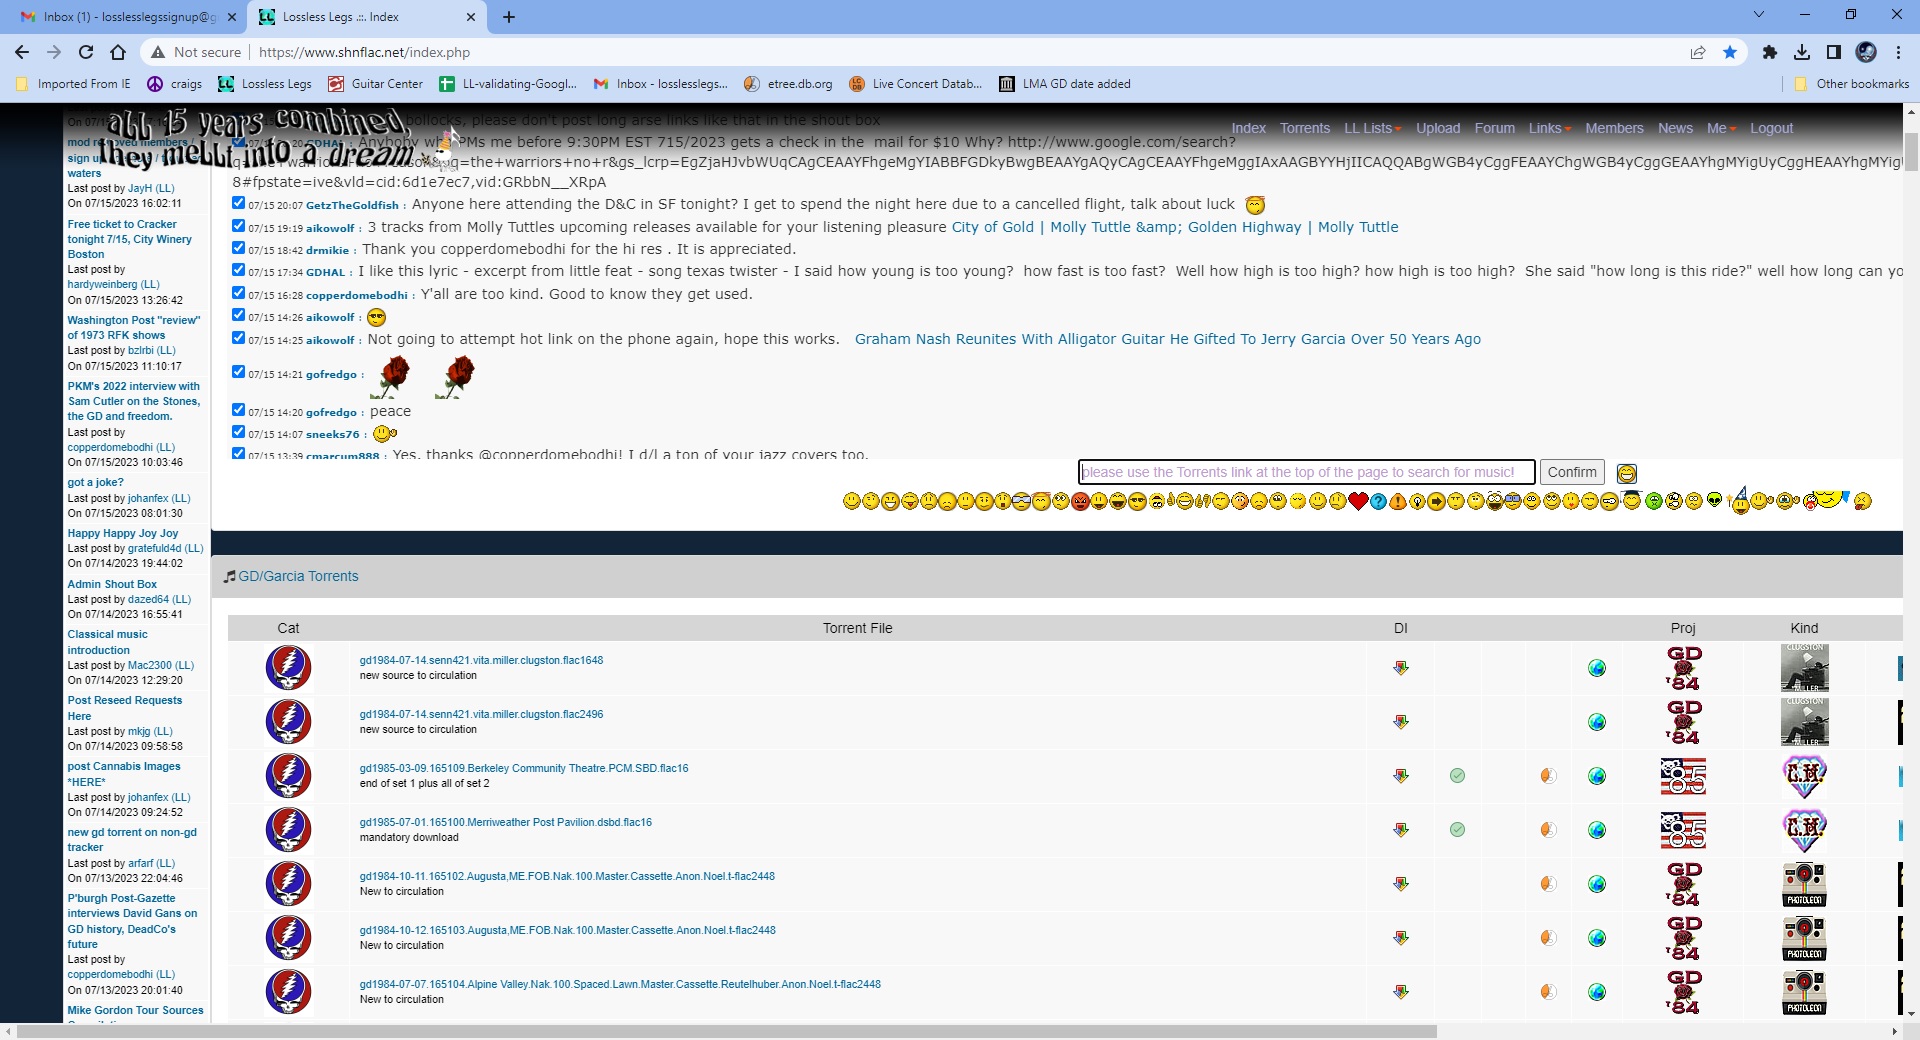Toggle checkbox for GDHAL 17:34 shout
Screen dimensions: 1920x1040
pos(238,269)
